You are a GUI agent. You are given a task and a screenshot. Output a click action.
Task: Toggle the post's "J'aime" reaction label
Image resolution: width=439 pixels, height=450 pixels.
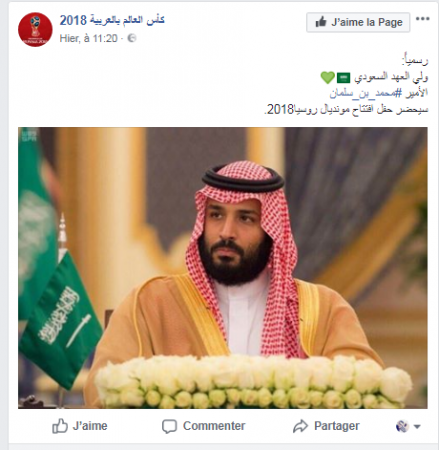click(90, 426)
